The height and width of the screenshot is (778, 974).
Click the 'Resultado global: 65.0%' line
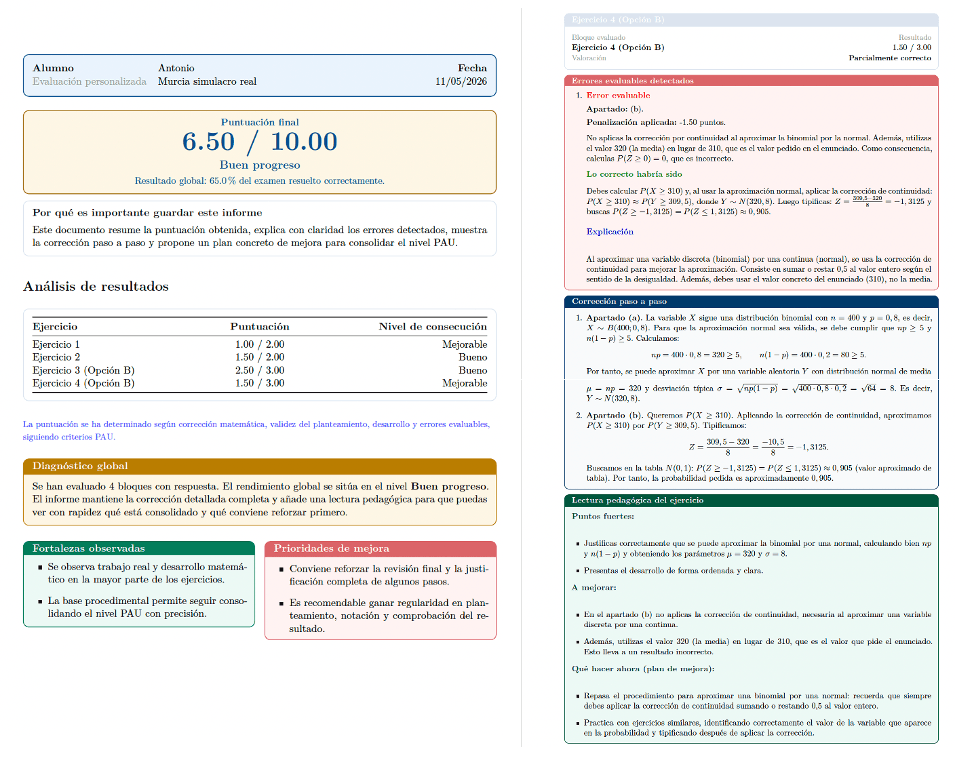[260, 181]
